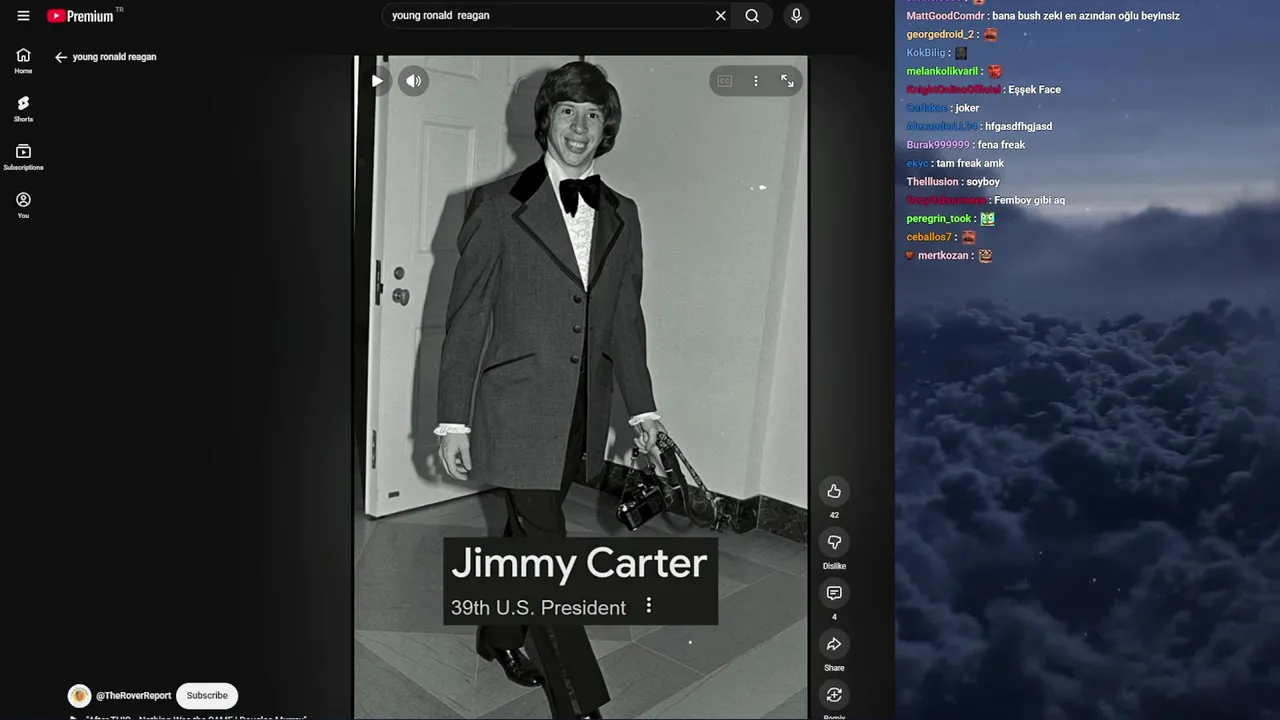Open Subscriptions in the sidebar

tap(23, 157)
